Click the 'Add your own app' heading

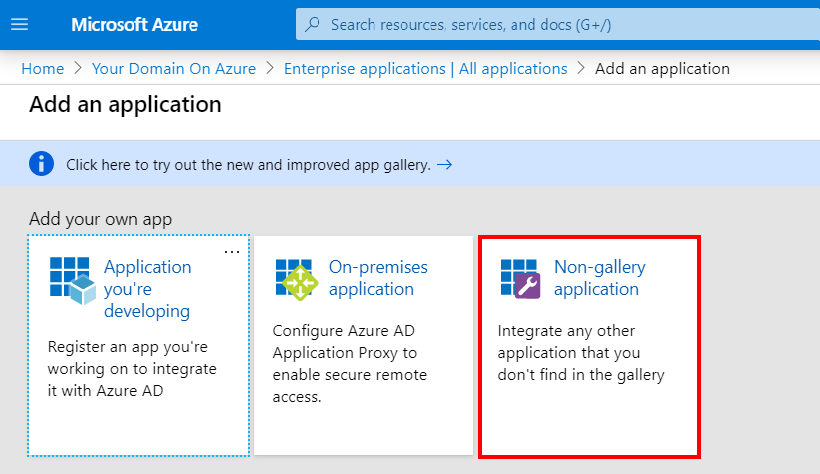(100, 219)
